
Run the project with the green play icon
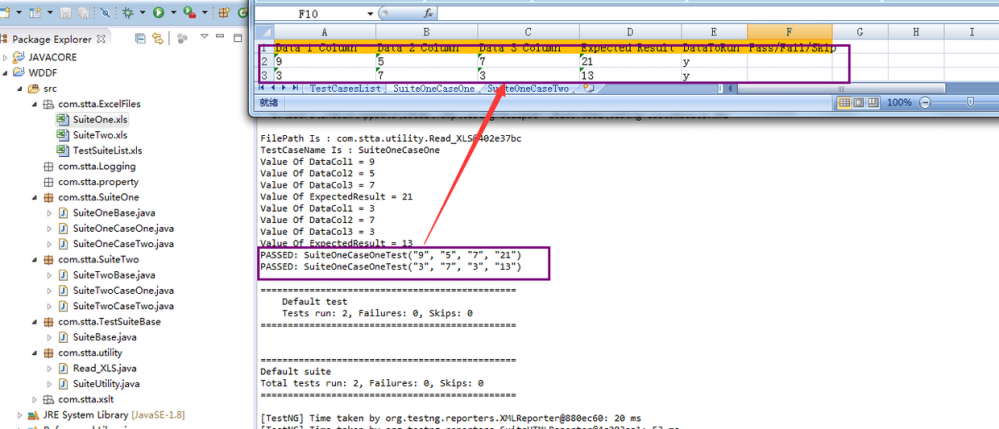click(x=158, y=12)
